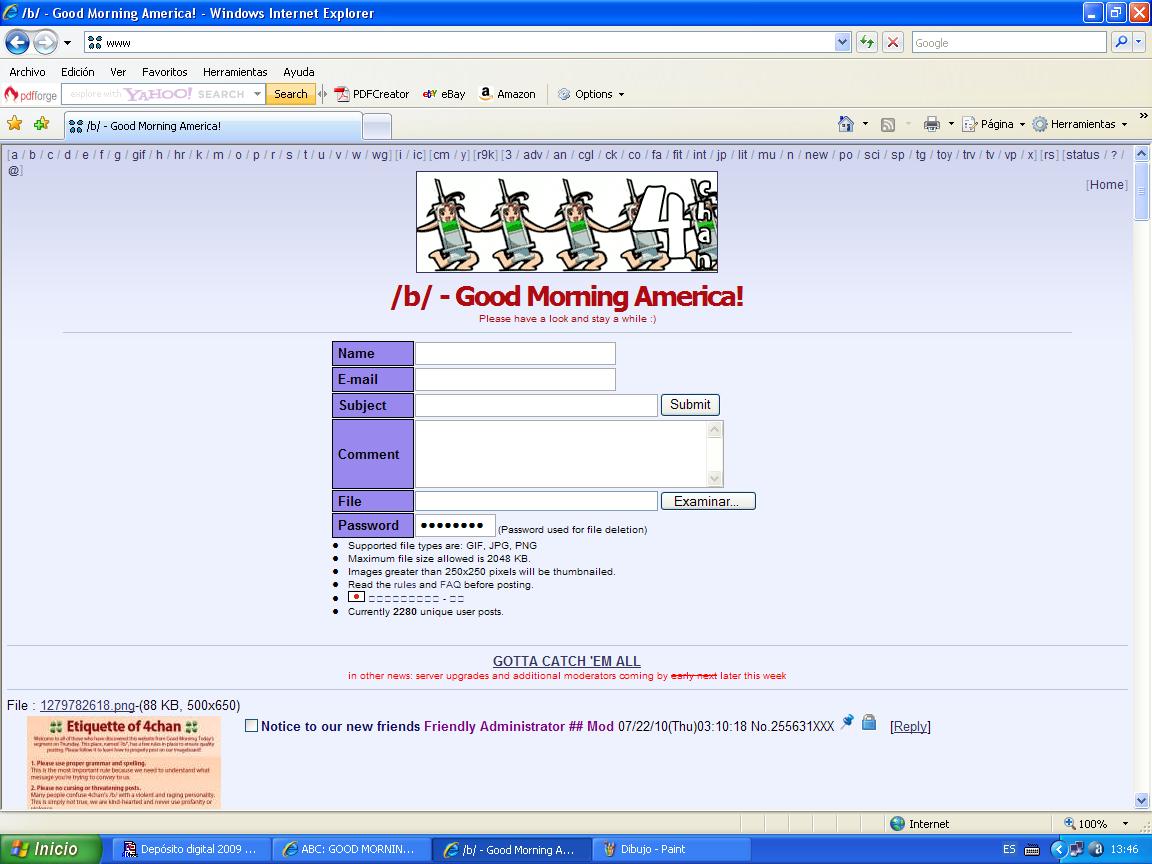Expand the Print options dropdown arrow

coord(951,124)
